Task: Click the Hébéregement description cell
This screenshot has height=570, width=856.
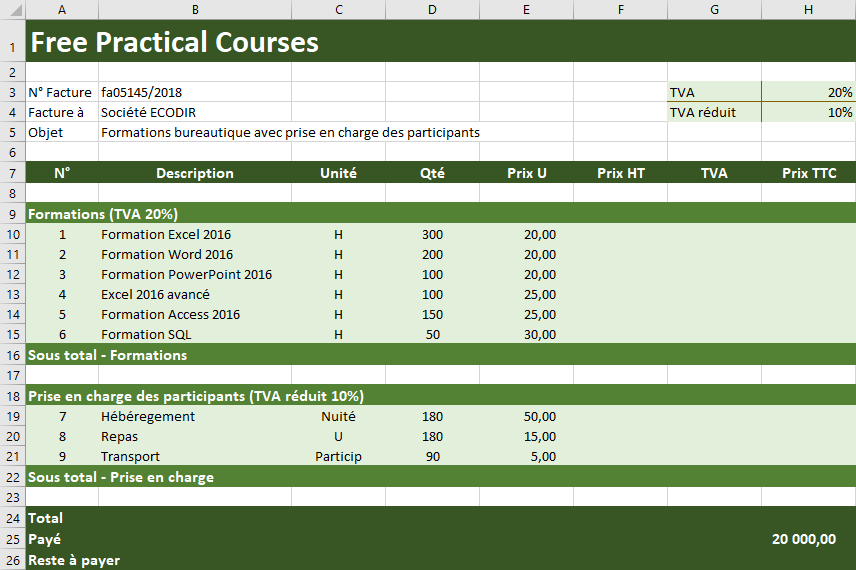Action: click(148, 416)
